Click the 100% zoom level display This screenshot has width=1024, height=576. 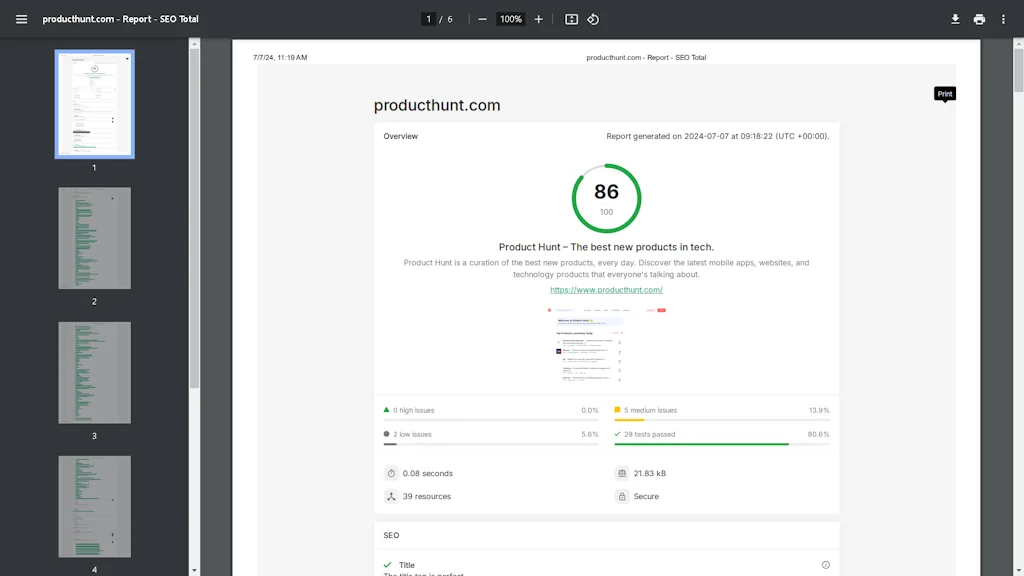click(510, 19)
